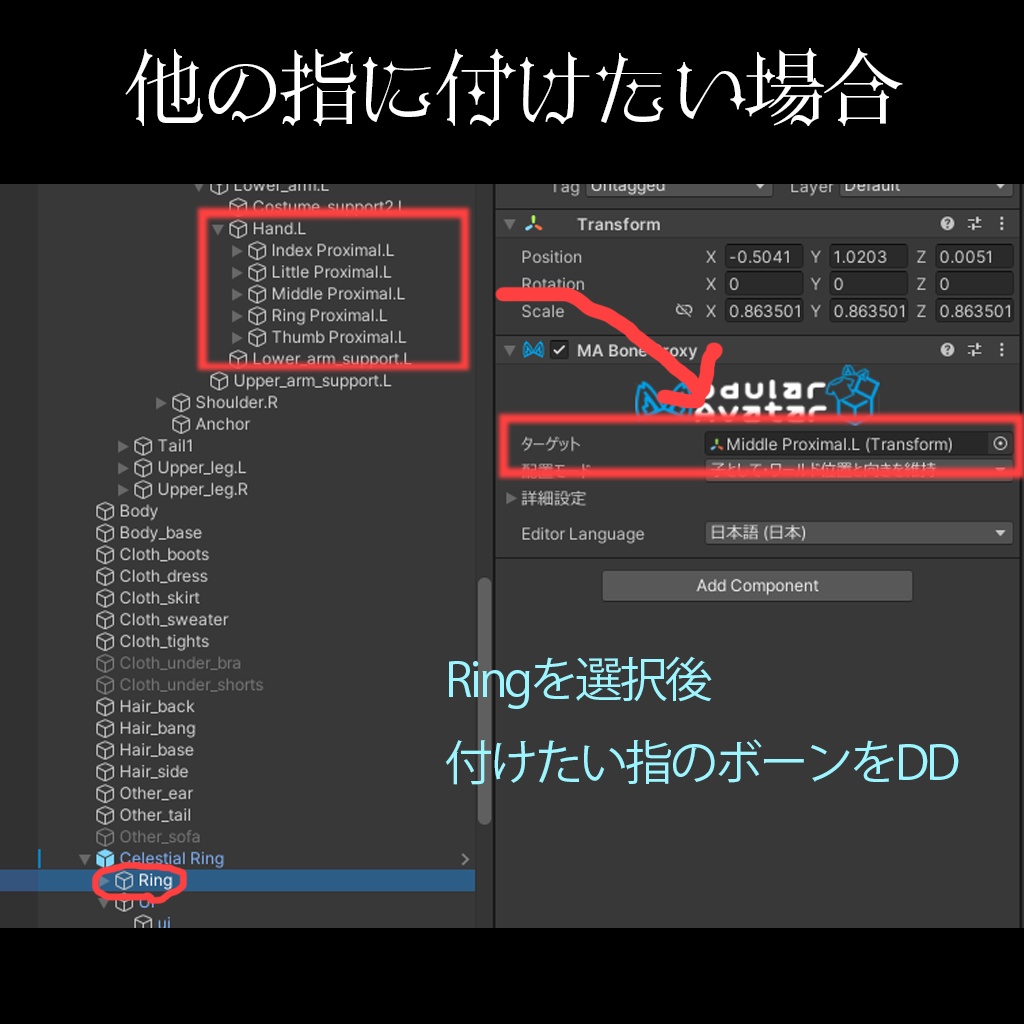Collapse the Hand.L hierarchy node

click(x=218, y=229)
